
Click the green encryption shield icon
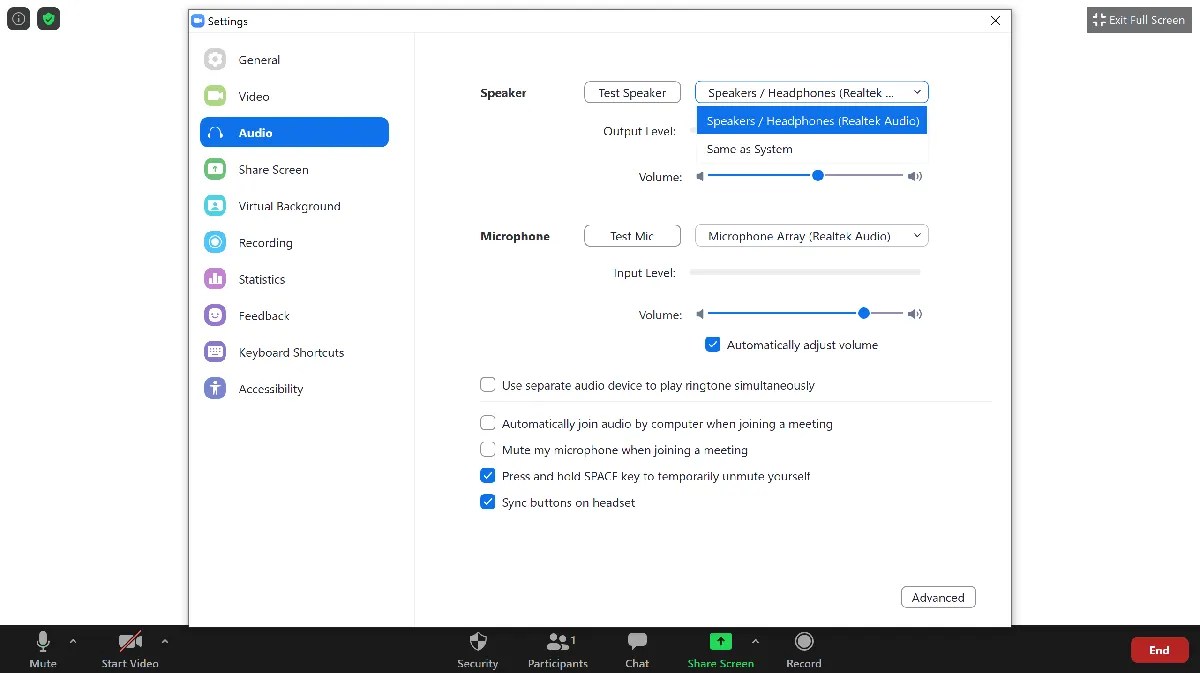pyautogui.click(x=49, y=19)
